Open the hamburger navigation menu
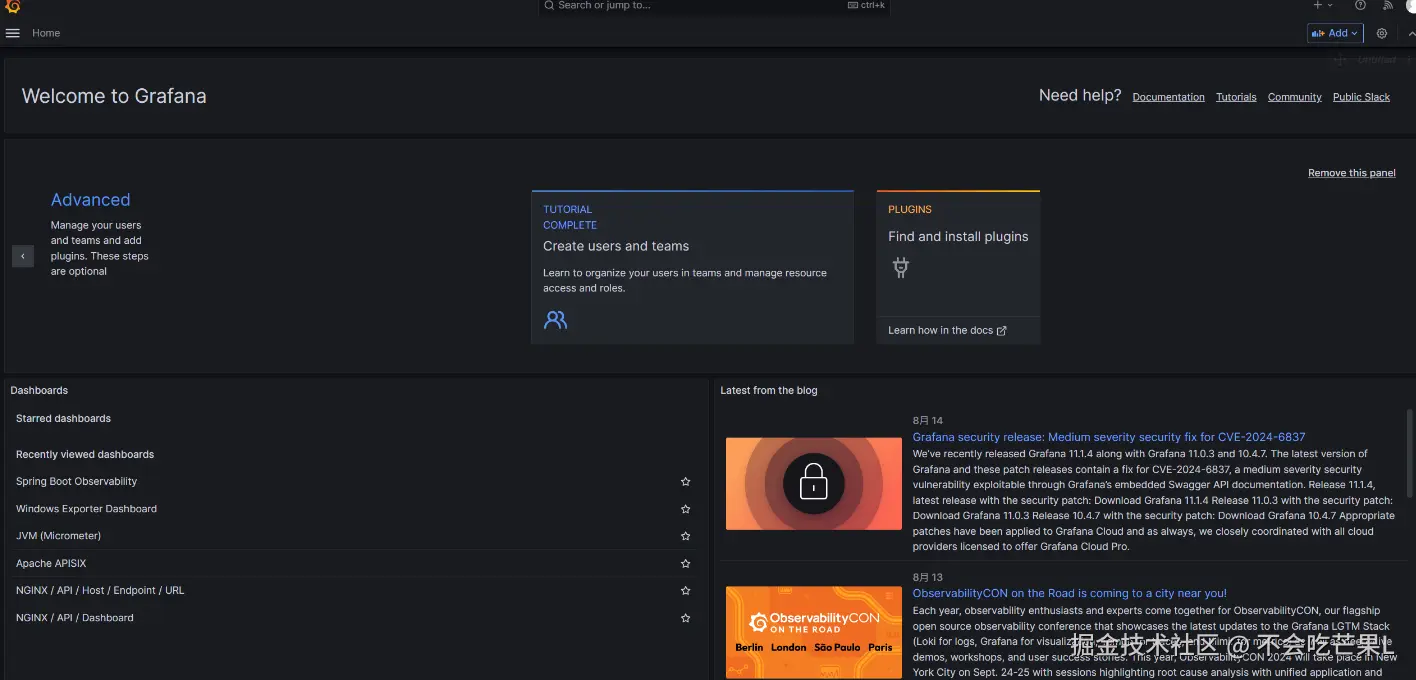This screenshot has height=680, width=1416. (12, 33)
